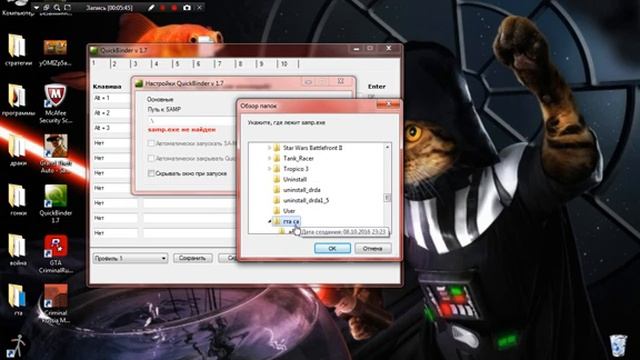This screenshot has width=640, height=360.
Task: Close the recording toolbar with its X
Action: (x=199, y=7)
